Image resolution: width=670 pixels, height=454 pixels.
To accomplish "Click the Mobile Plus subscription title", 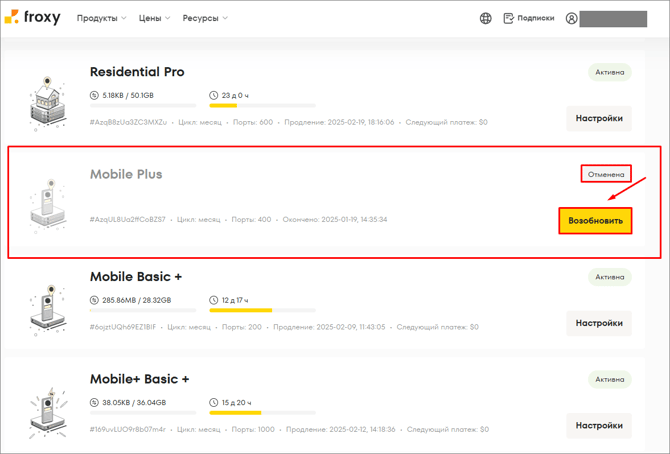I will tap(126, 174).
